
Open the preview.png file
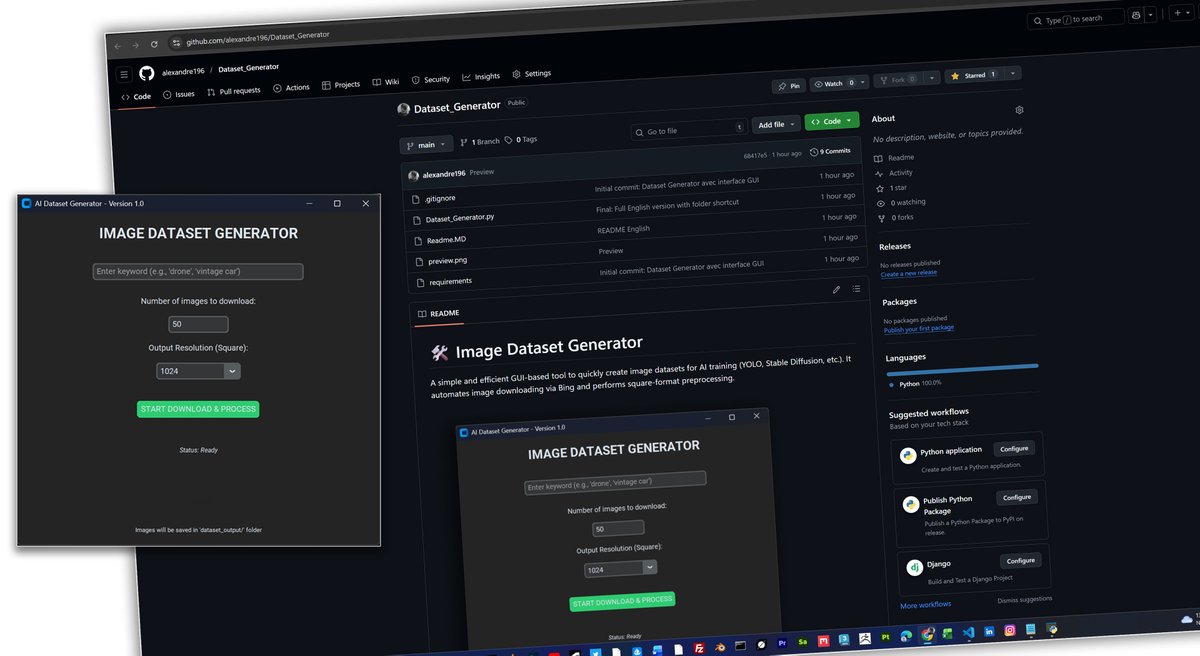[x=448, y=261]
